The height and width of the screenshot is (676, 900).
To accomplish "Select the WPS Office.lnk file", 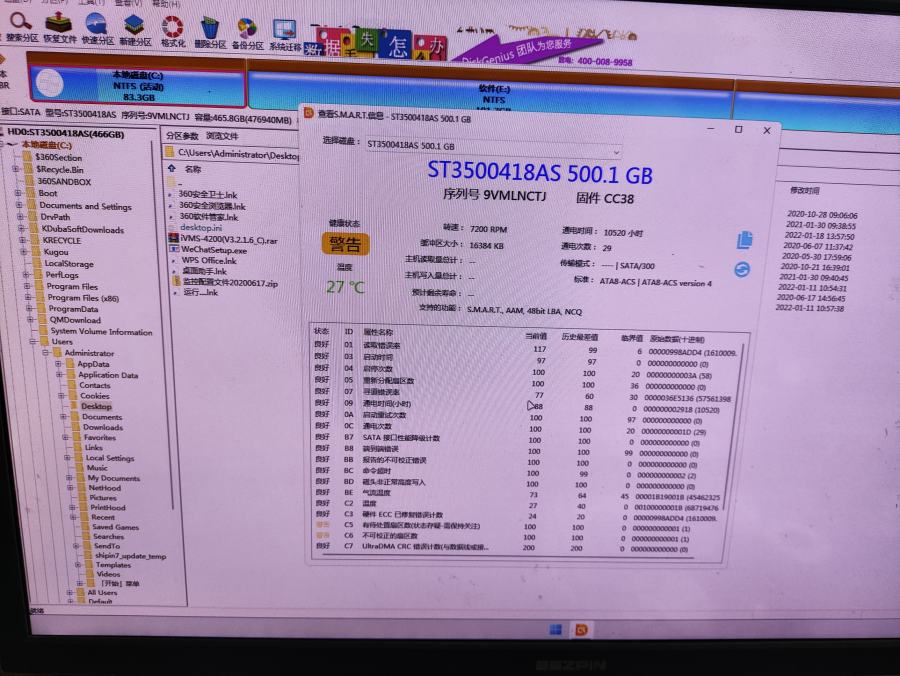I will [x=209, y=260].
